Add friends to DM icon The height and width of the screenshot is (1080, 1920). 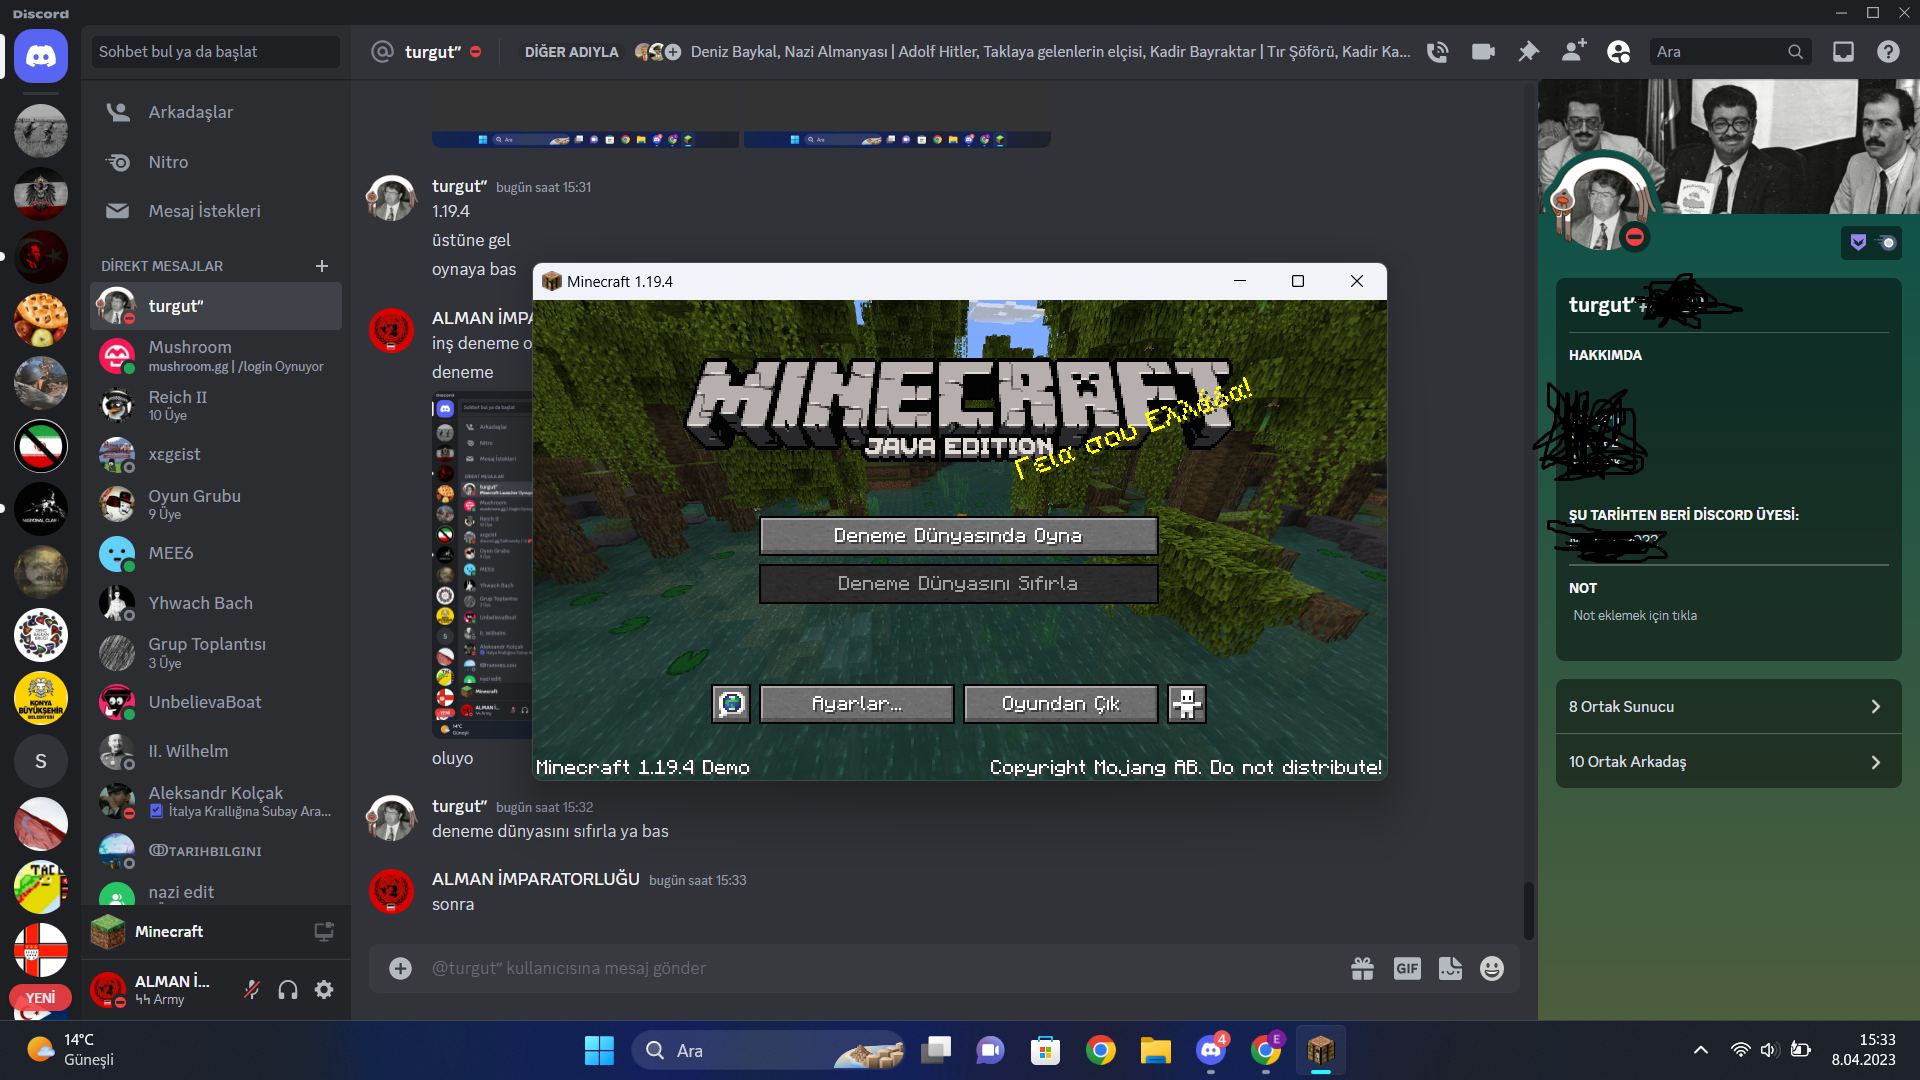(1573, 52)
